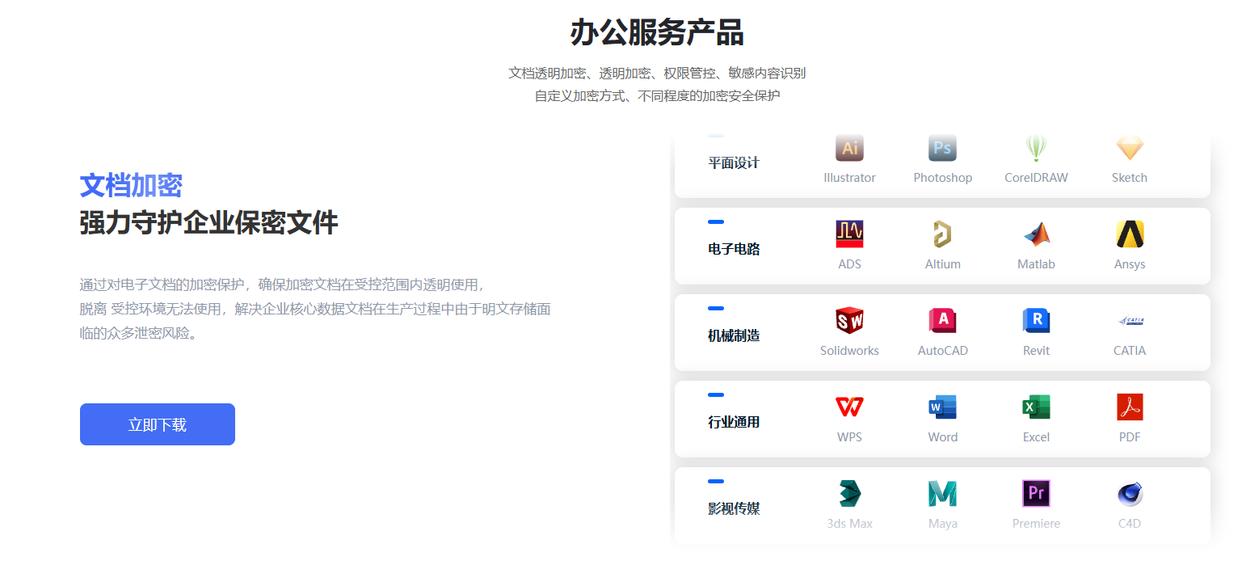Screen dimensions: 1242x565
Task: Click the WPS icon
Action: tap(849, 407)
